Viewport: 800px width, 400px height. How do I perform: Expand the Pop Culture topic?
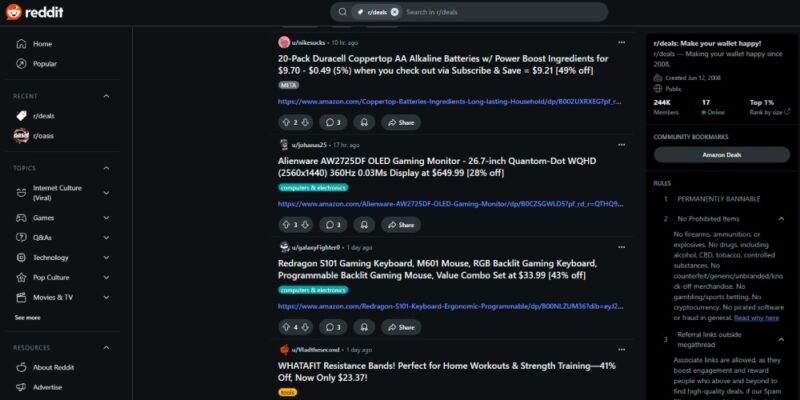pyautogui.click(x=106, y=278)
